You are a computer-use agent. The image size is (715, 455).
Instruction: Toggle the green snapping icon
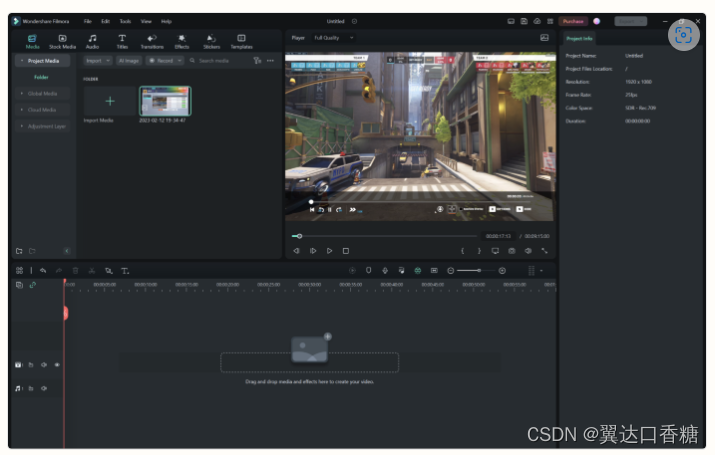coord(418,271)
